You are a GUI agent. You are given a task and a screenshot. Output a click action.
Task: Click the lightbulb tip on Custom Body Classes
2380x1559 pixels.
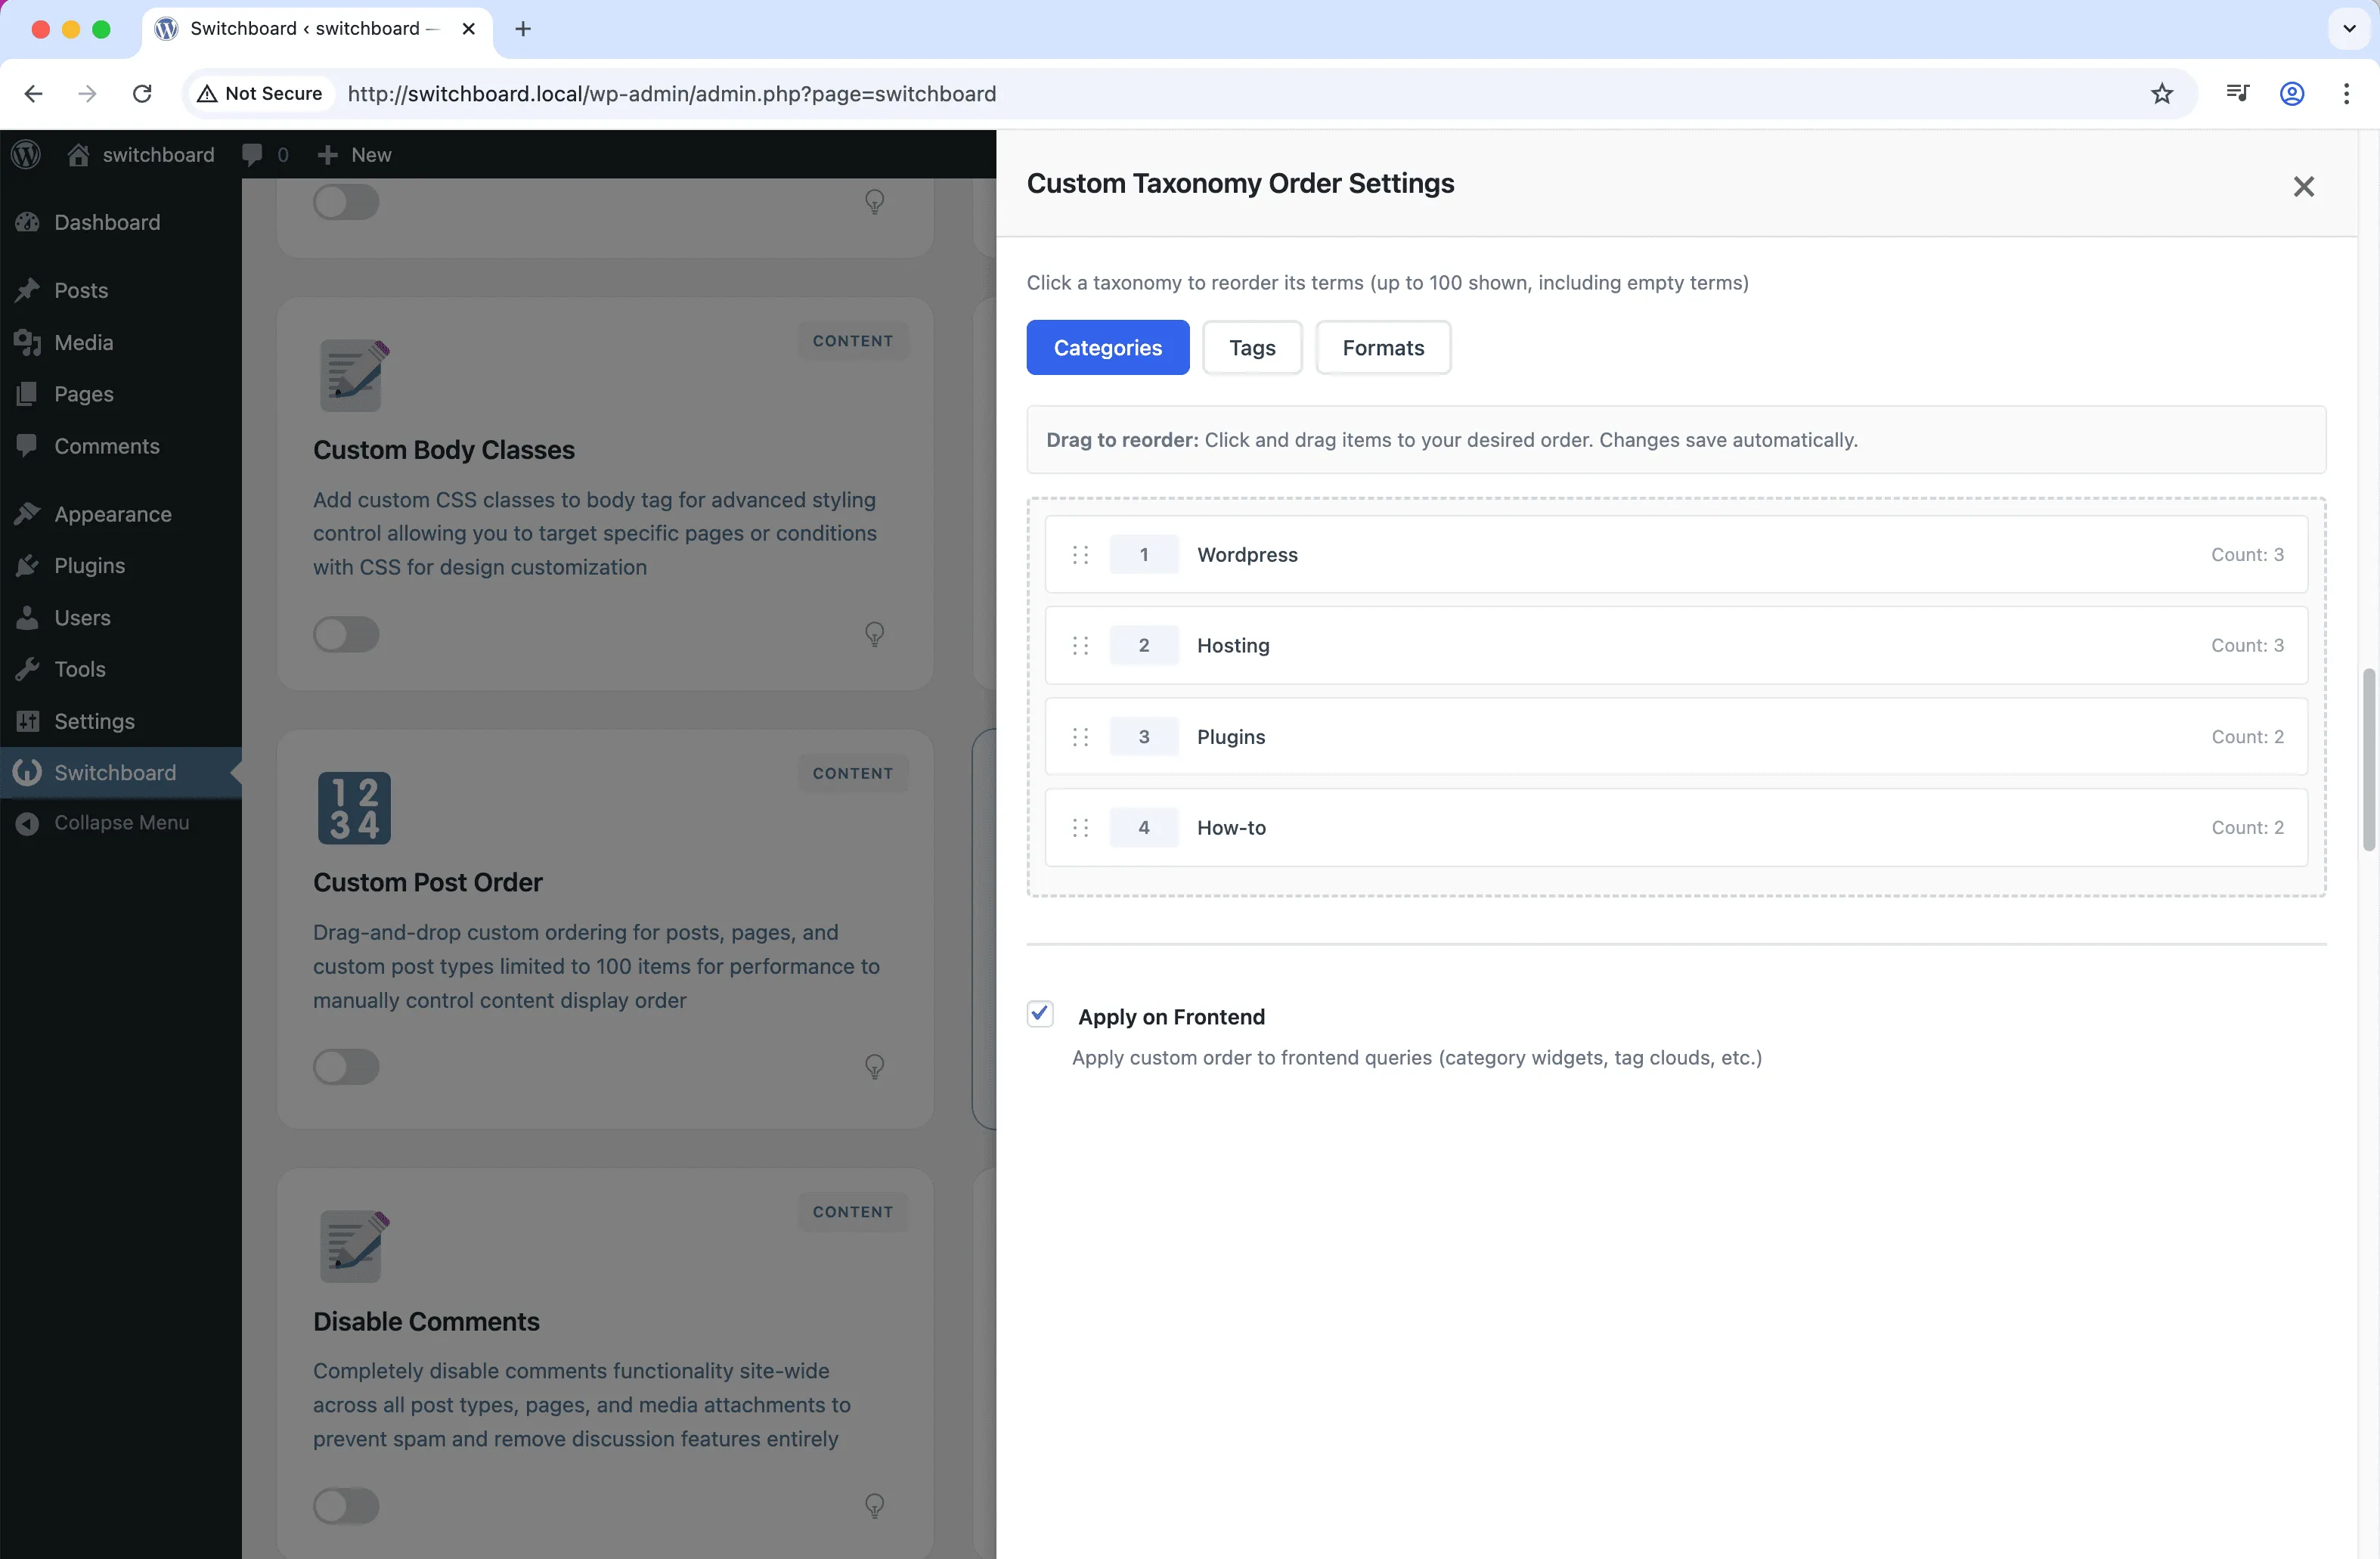tap(875, 634)
